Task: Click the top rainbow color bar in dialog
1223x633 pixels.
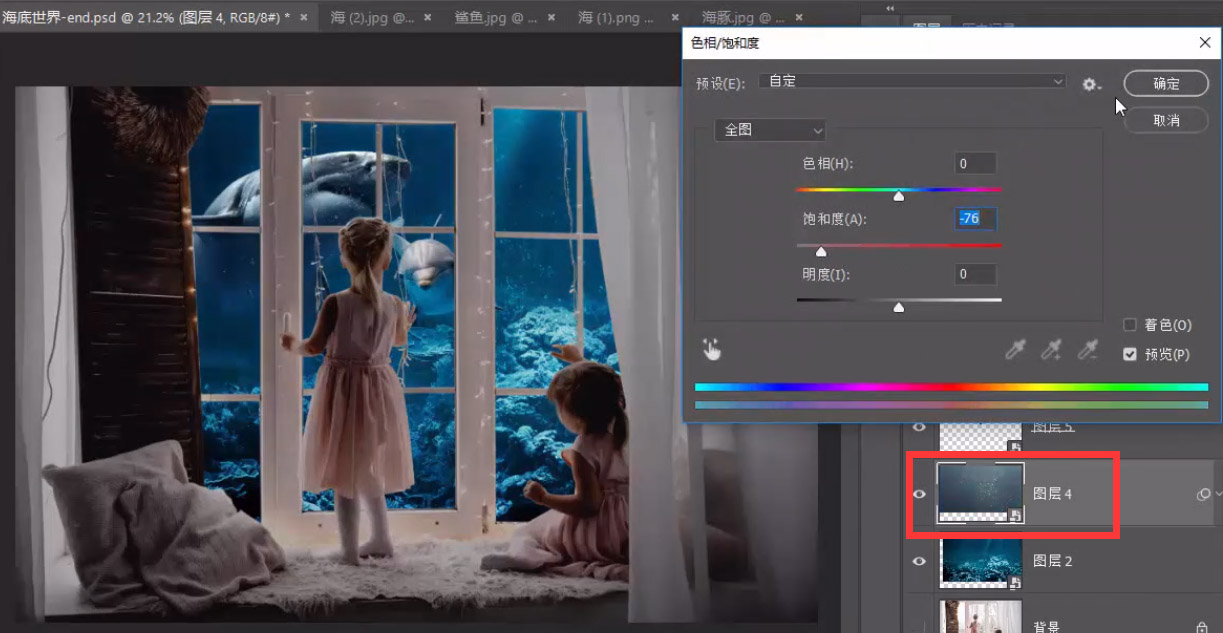Action: pos(951,387)
